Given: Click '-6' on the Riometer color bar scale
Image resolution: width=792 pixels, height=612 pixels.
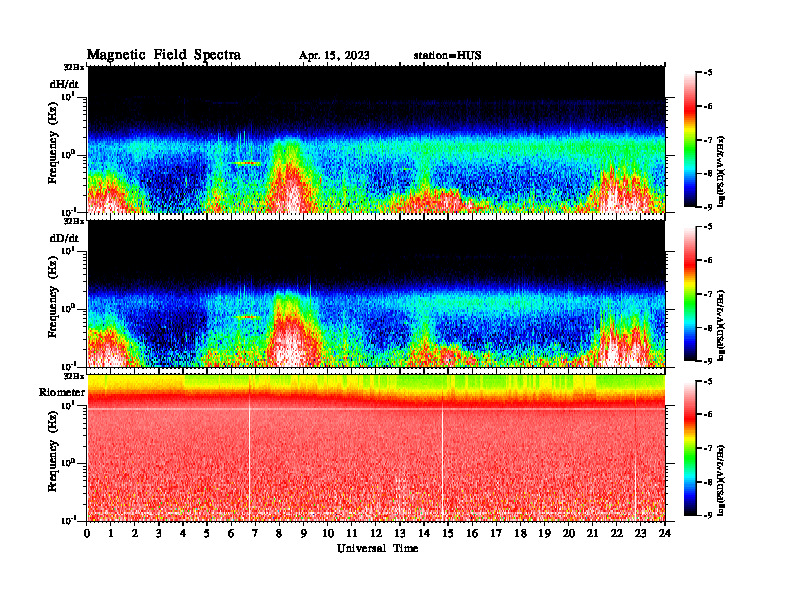Looking at the screenshot, I should point(708,415).
